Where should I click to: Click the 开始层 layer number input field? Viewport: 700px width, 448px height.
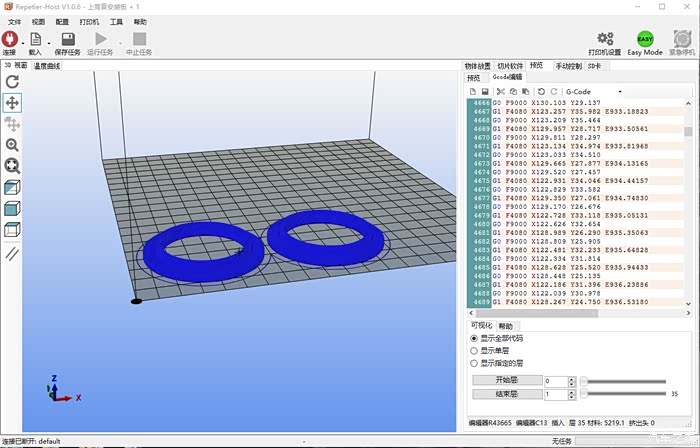coord(555,381)
